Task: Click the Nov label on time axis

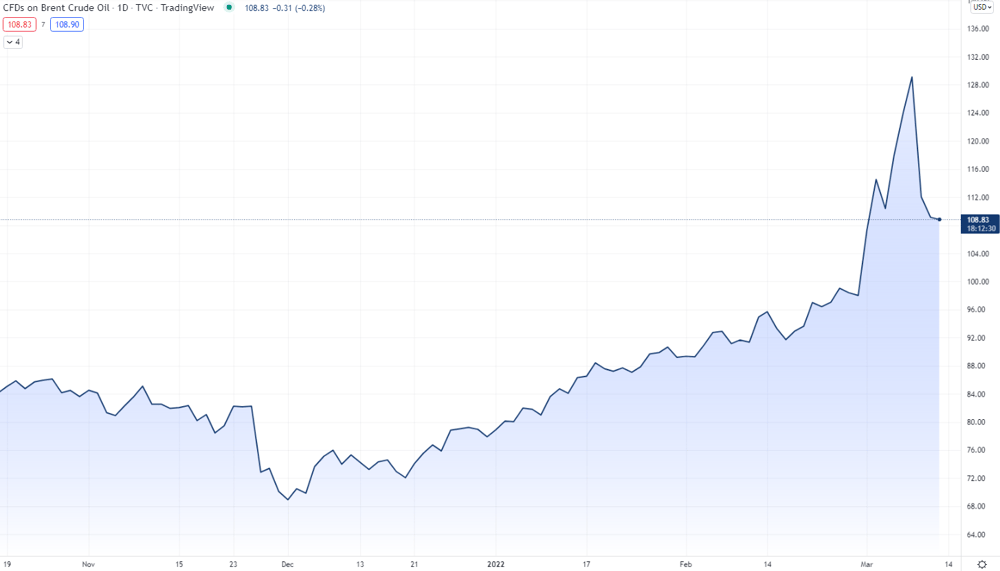Action: (89, 564)
